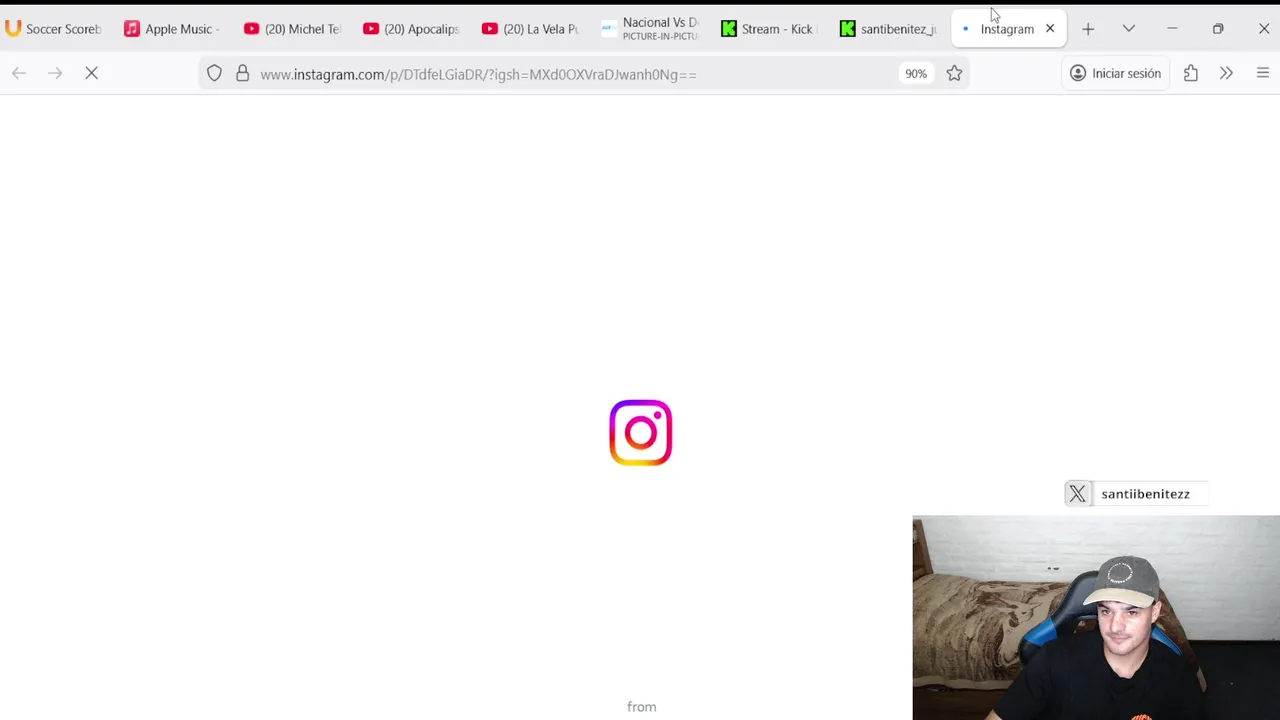The image size is (1280, 720).
Task: Click the santiibenitezz handle label
Action: click(x=1145, y=494)
